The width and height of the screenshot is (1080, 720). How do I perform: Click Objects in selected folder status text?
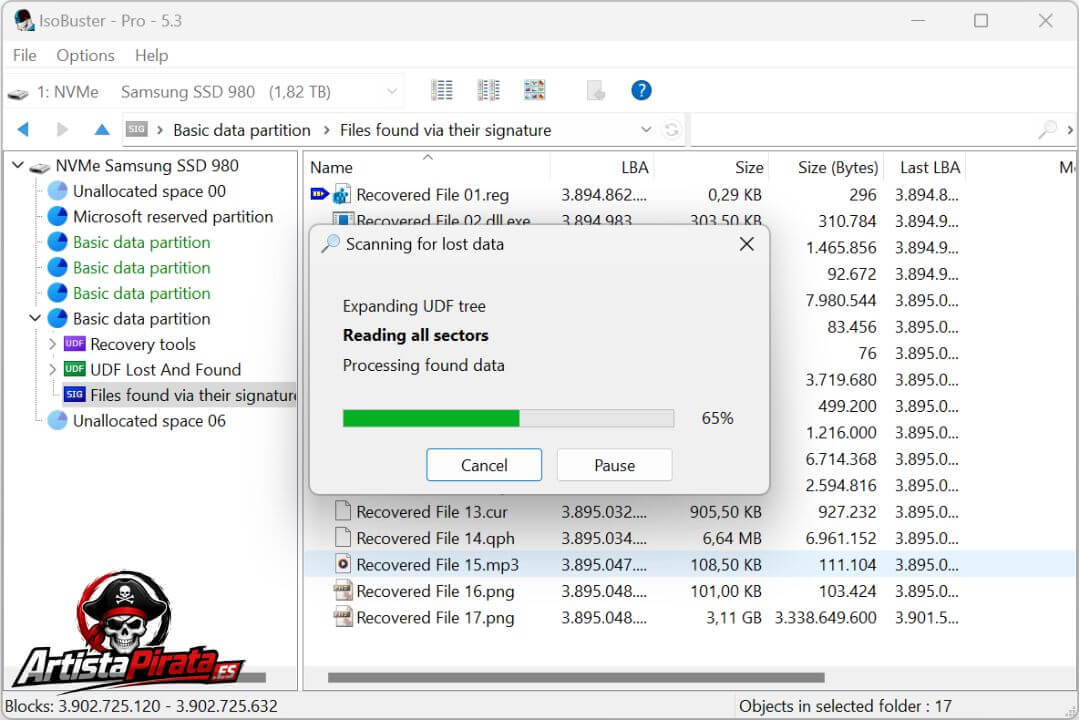tap(845, 706)
